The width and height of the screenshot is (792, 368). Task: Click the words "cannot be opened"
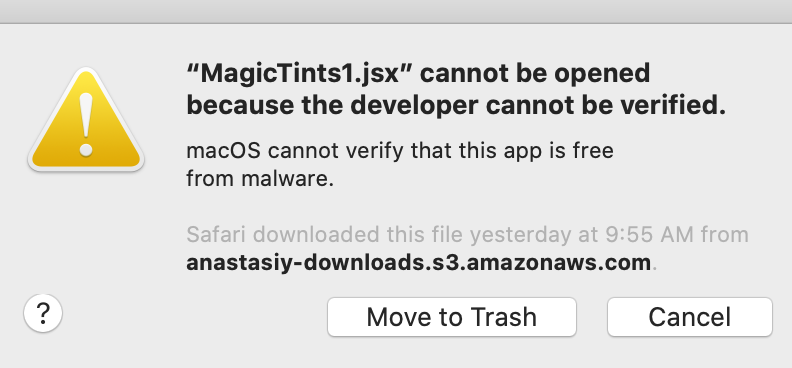point(535,74)
